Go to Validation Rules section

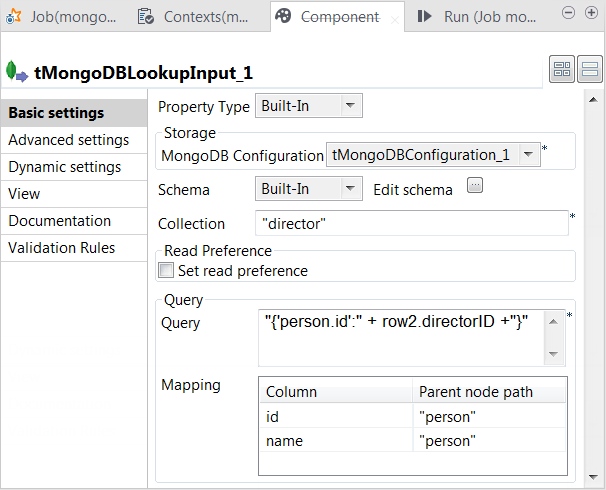(61, 248)
